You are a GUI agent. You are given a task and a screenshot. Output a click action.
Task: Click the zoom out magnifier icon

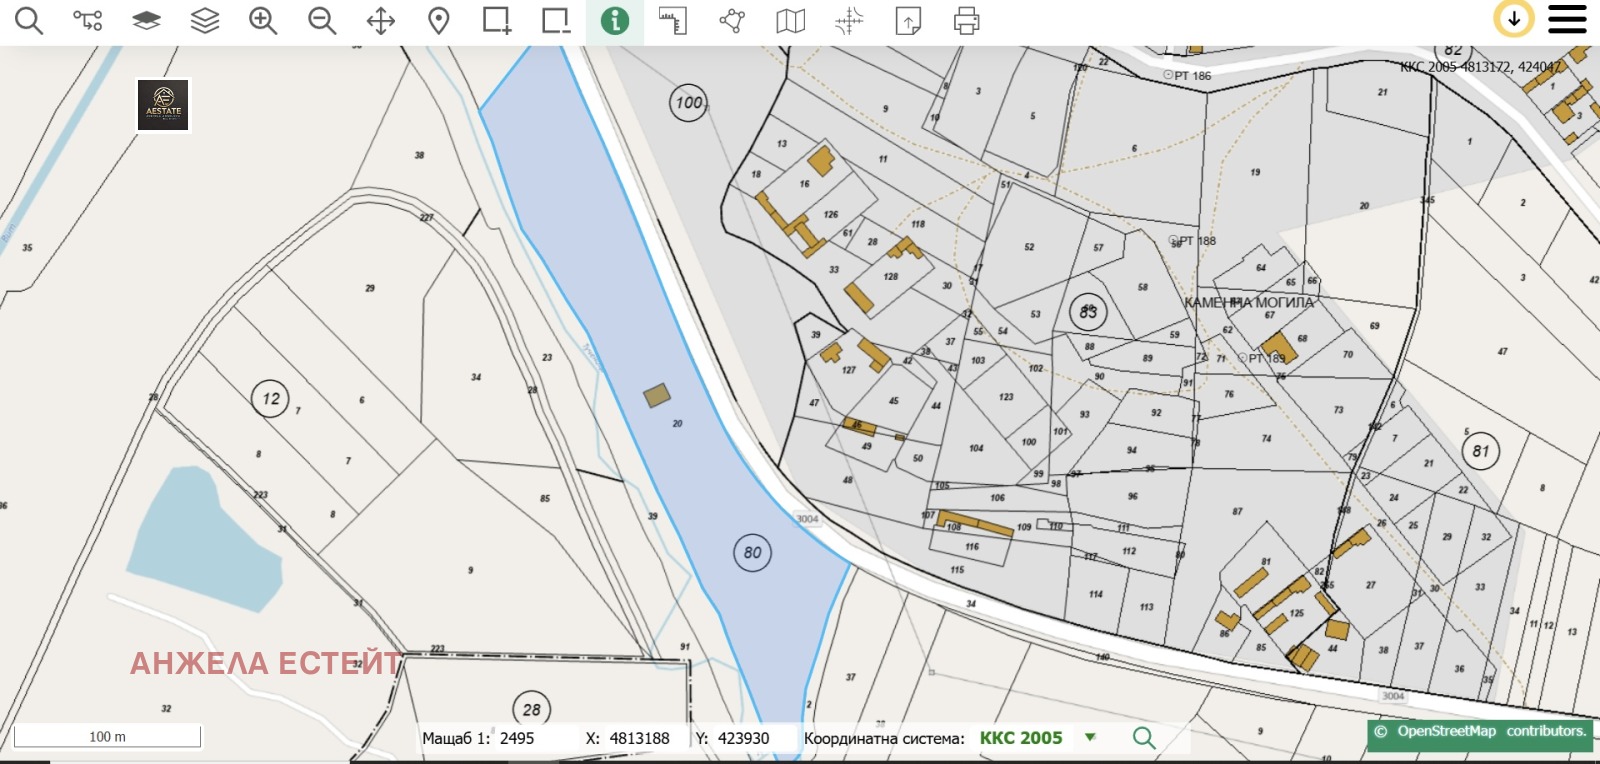point(322,21)
